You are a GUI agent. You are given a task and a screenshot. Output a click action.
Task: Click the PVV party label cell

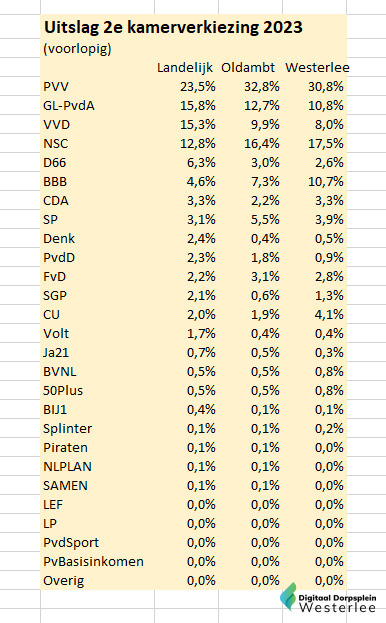[x=56, y=87]
